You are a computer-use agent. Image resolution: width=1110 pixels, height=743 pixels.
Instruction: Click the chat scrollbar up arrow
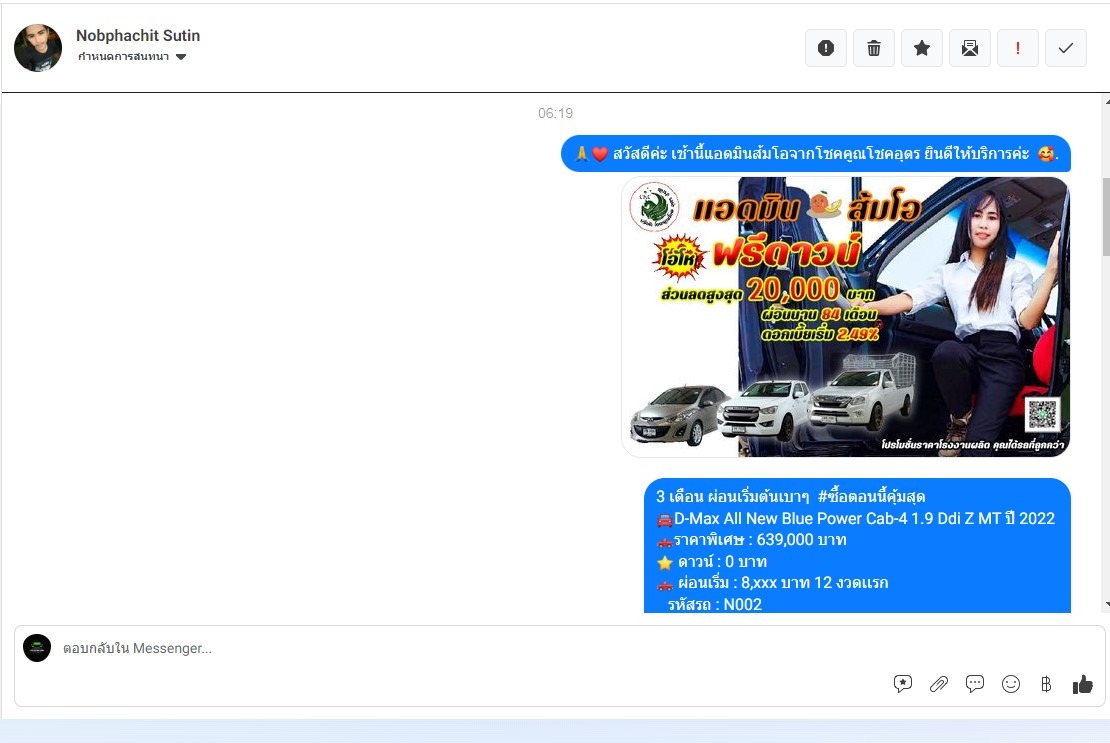pos(1105,101)
